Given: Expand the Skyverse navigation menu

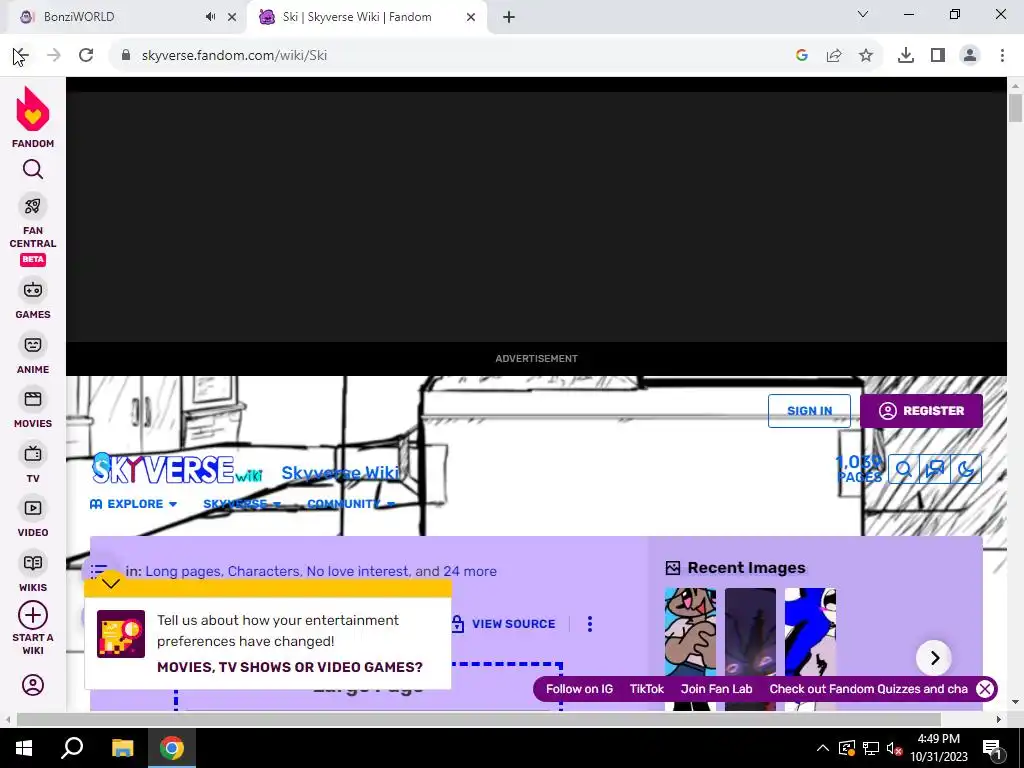Looking at the screenshot, I should tap(242, 504).
